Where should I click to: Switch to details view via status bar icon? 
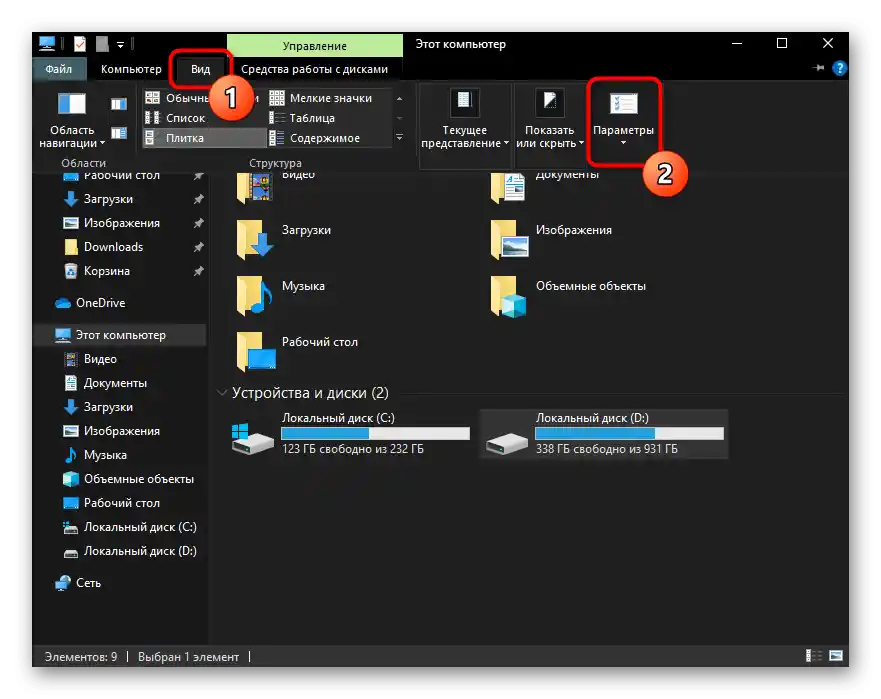[813, 656]
